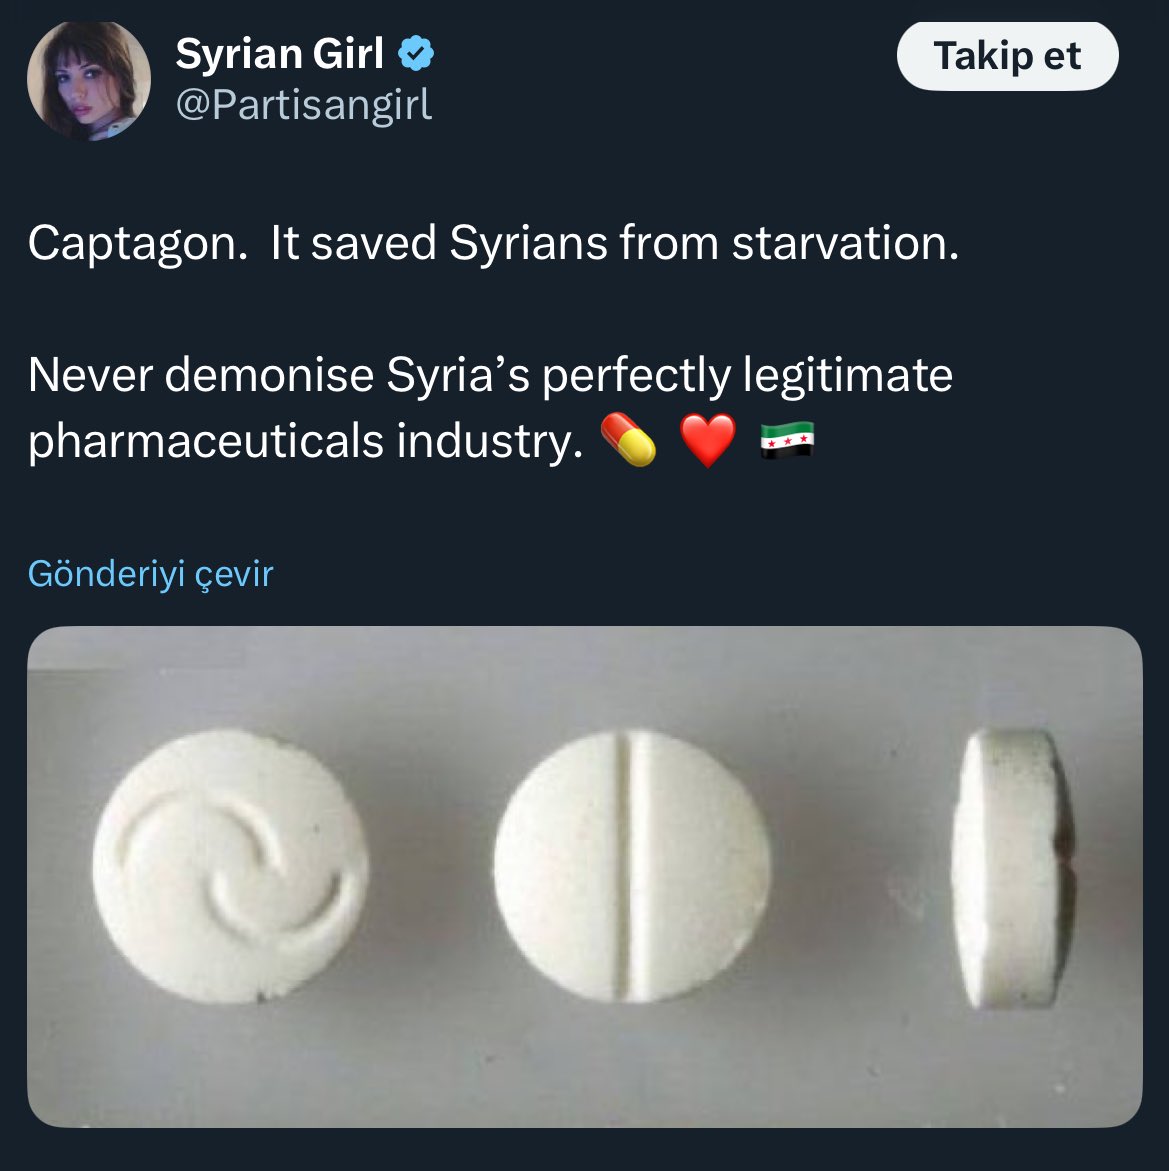Click the blue verified badge
This screenshot has width=1169, height=1171.
(x=416, y=54)
